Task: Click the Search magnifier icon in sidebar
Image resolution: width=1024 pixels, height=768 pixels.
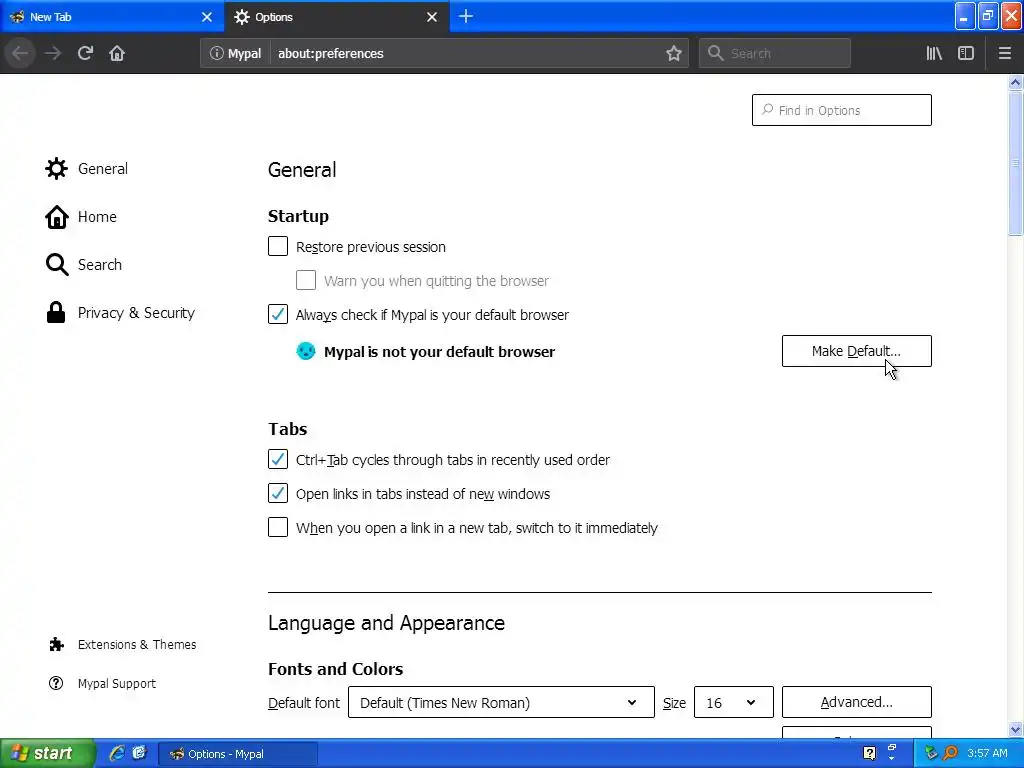Action: click(x=57, y=264)
